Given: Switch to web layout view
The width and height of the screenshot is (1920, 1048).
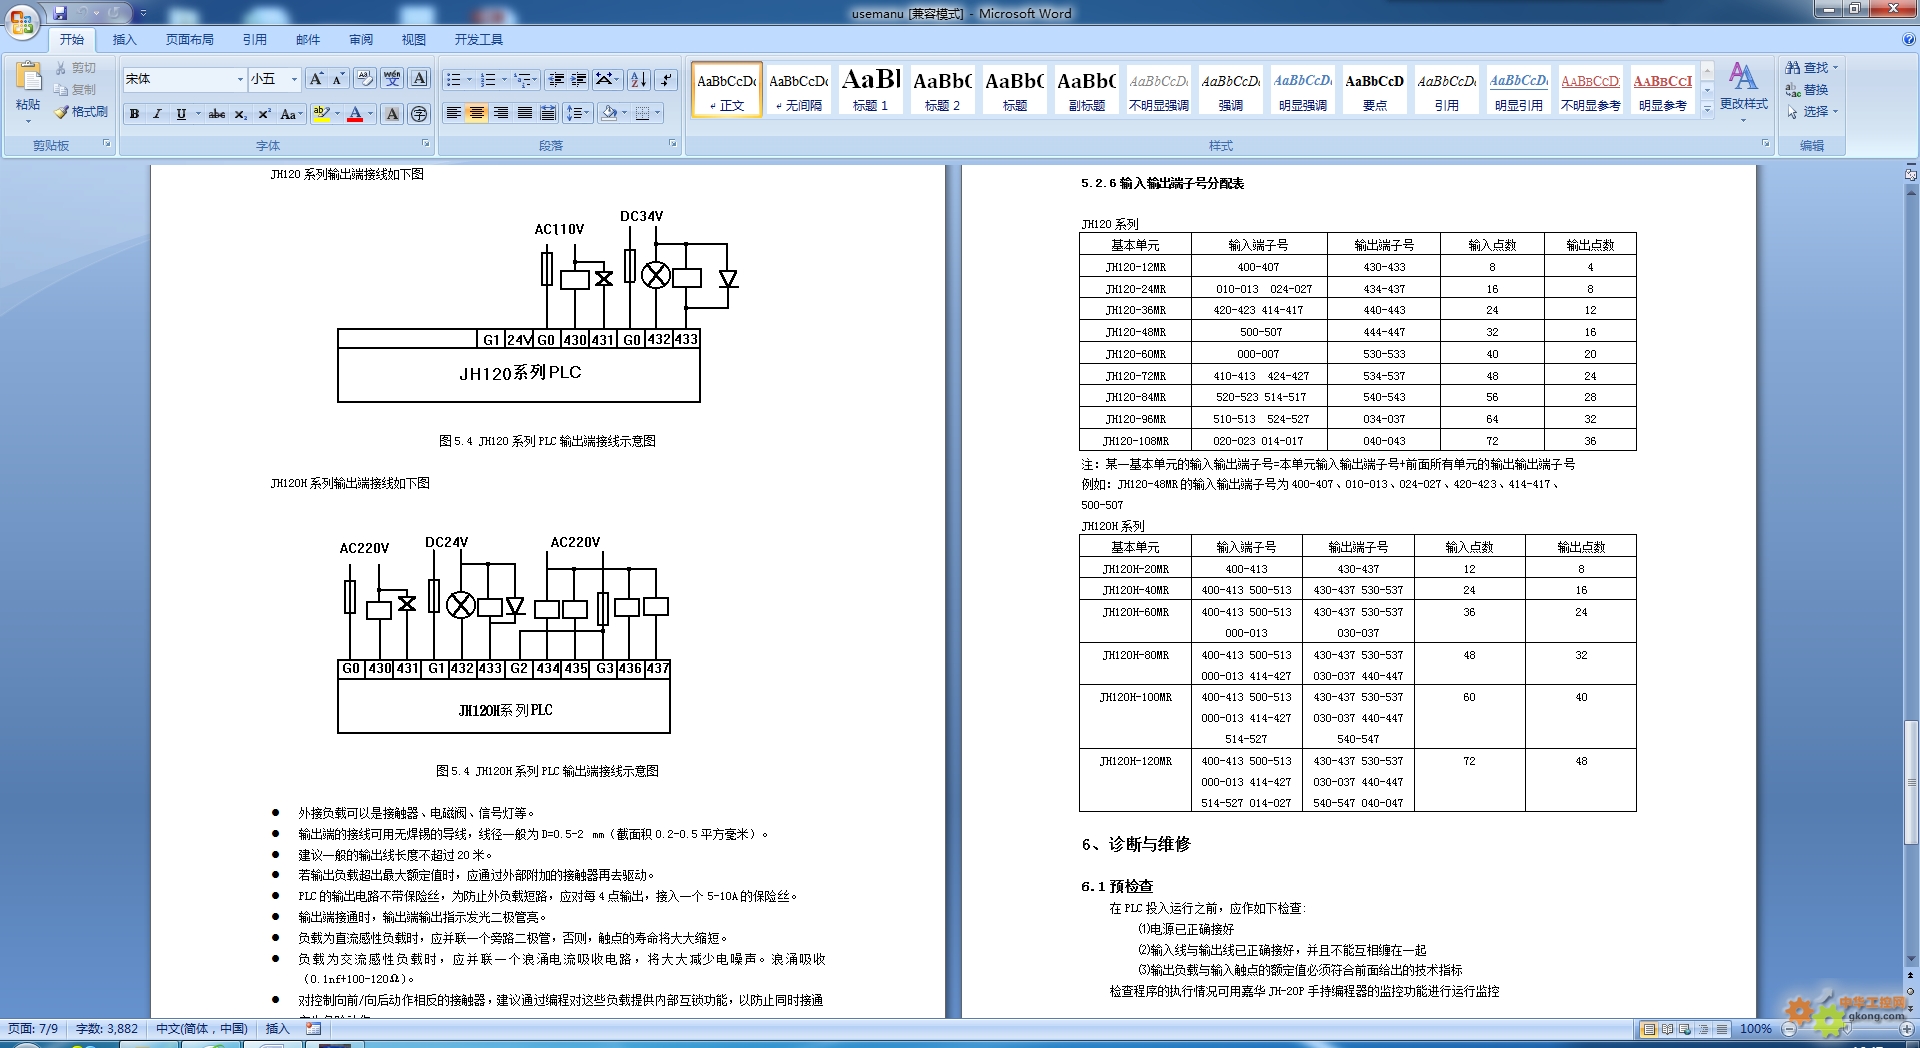Looking at the screenshot, I should click(1685, 1029).
